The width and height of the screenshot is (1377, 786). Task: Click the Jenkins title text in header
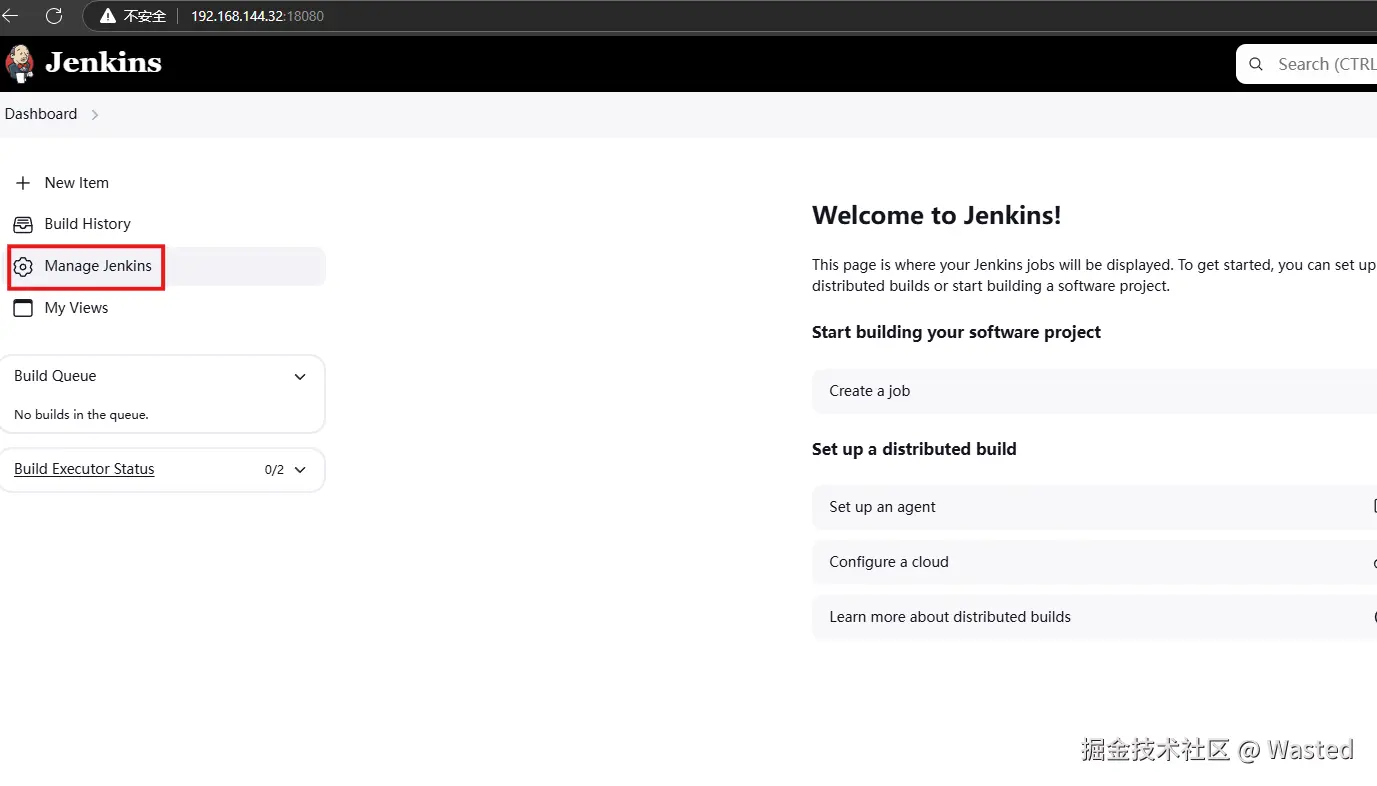pos(104,62)
